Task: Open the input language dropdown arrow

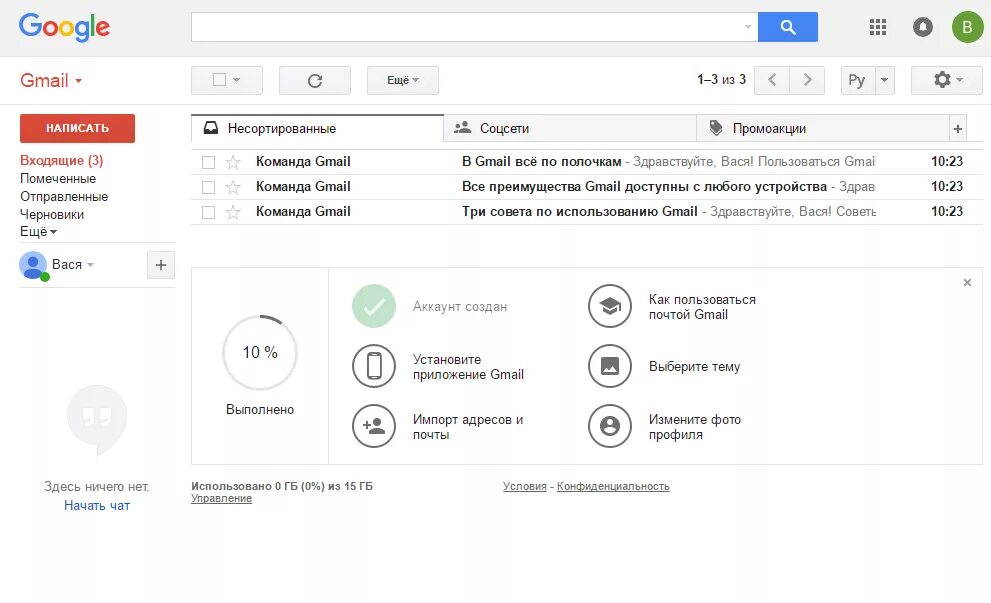Action: point(885,80)
